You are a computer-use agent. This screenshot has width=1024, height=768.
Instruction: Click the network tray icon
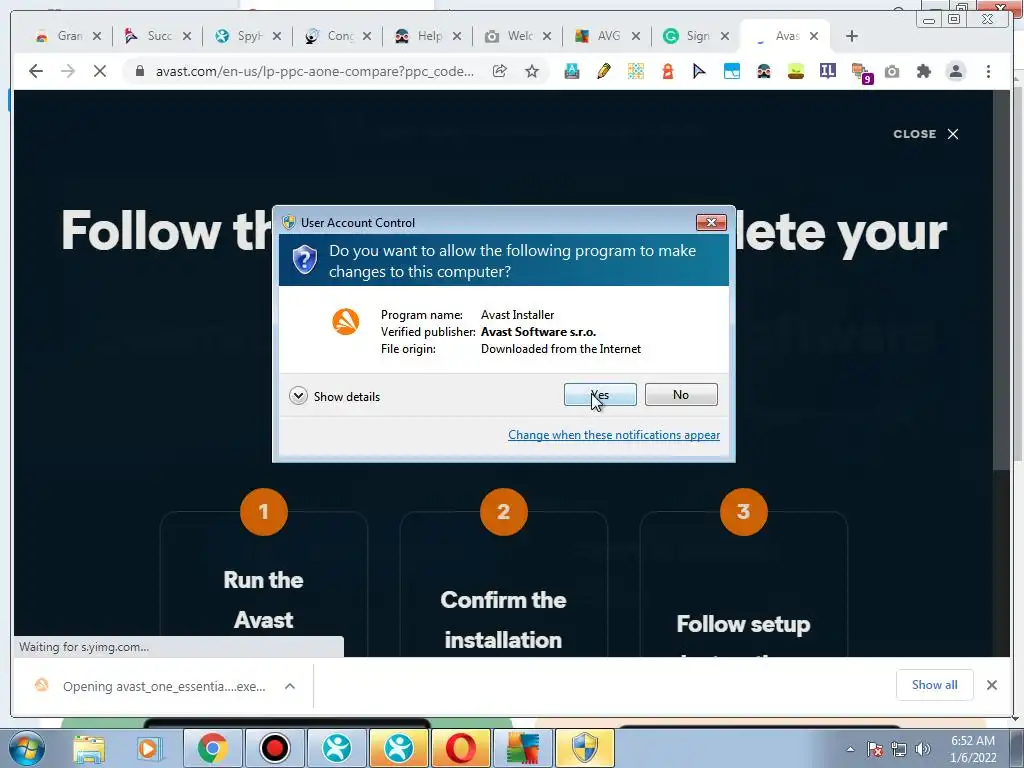click(899, 749)
